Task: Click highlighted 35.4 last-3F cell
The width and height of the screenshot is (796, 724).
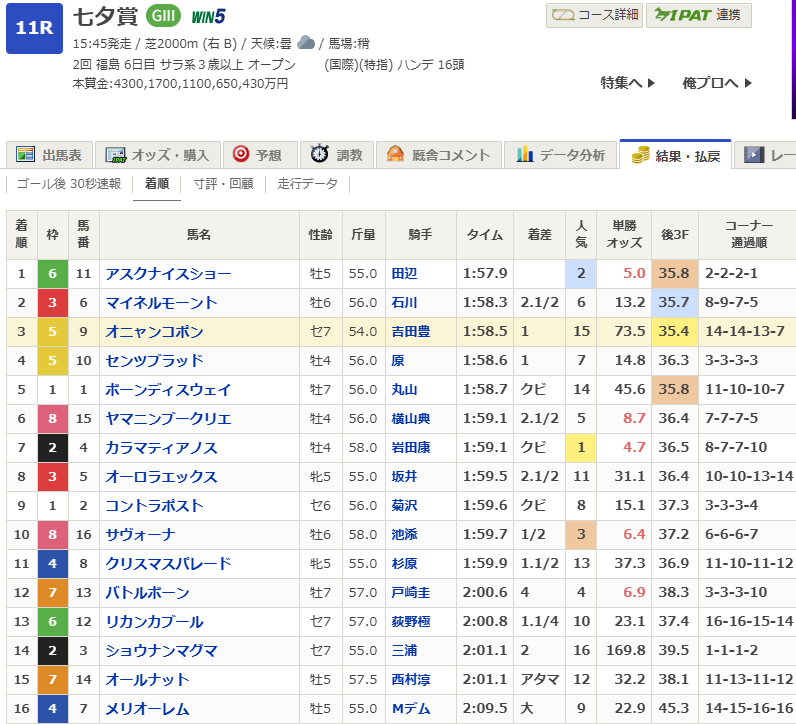Action: [x=675, y=332]
